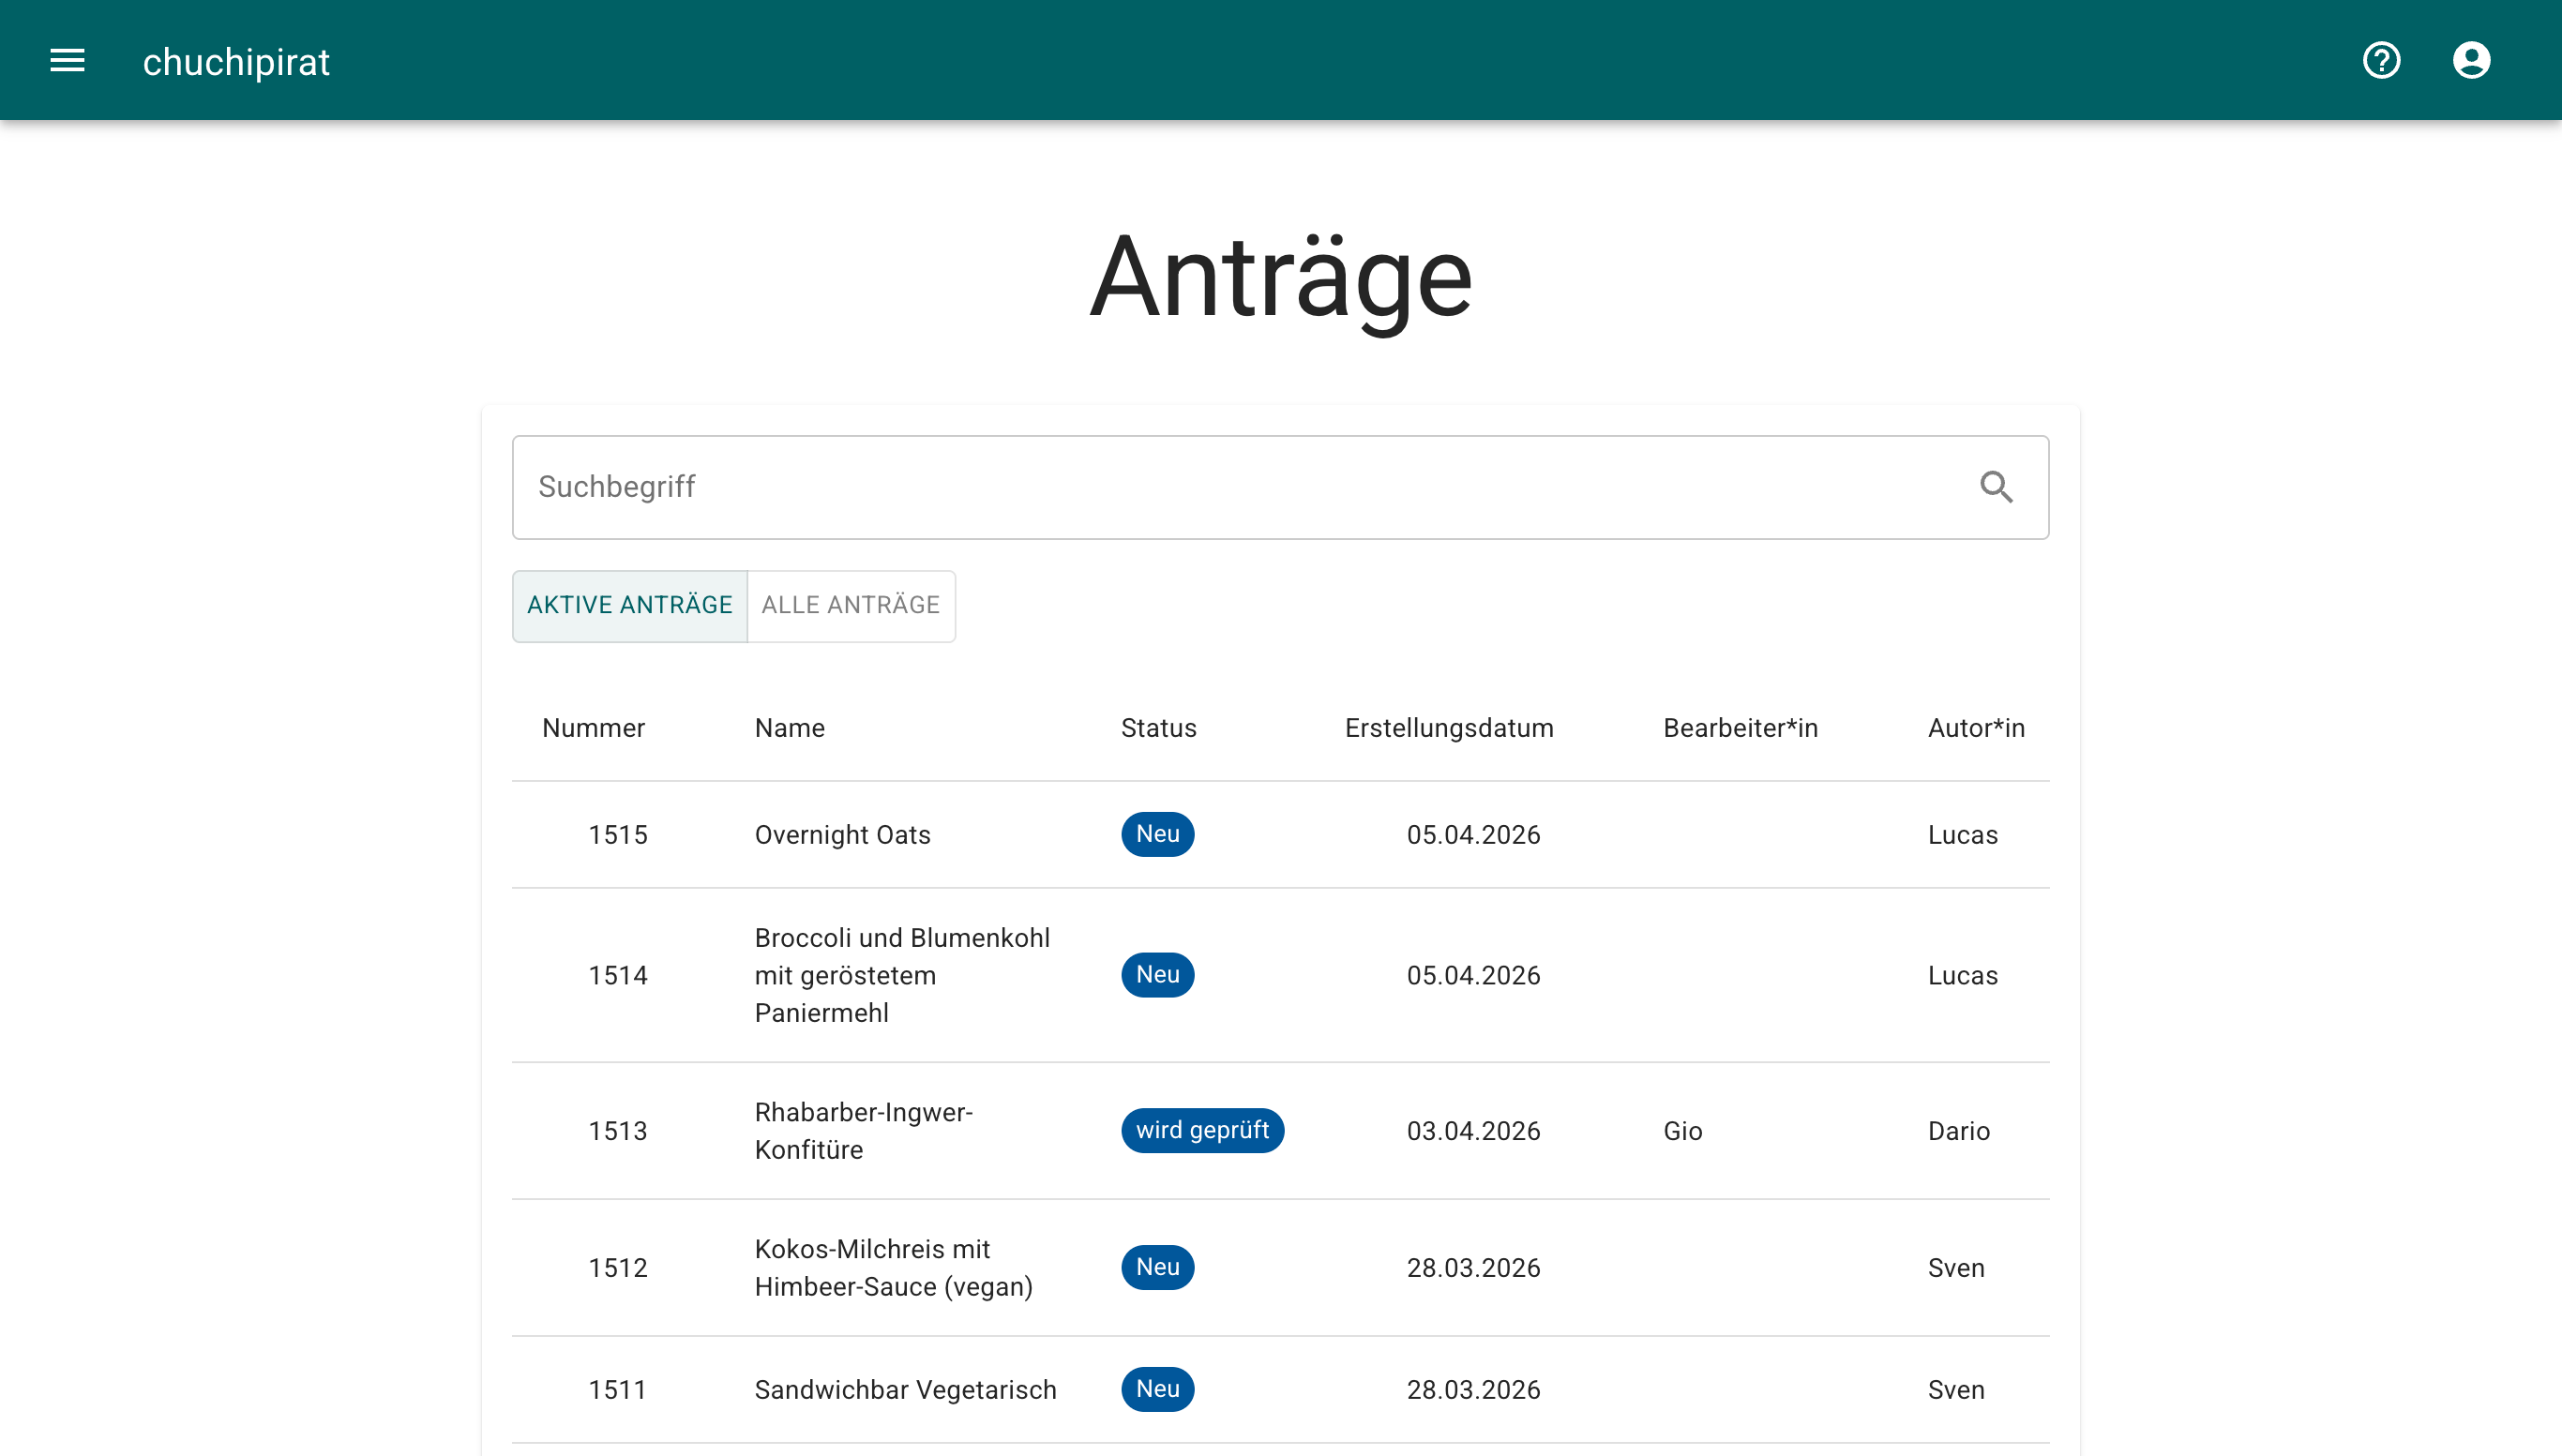Click the Erstellungsdatum column header

(x=1449, y=728)
